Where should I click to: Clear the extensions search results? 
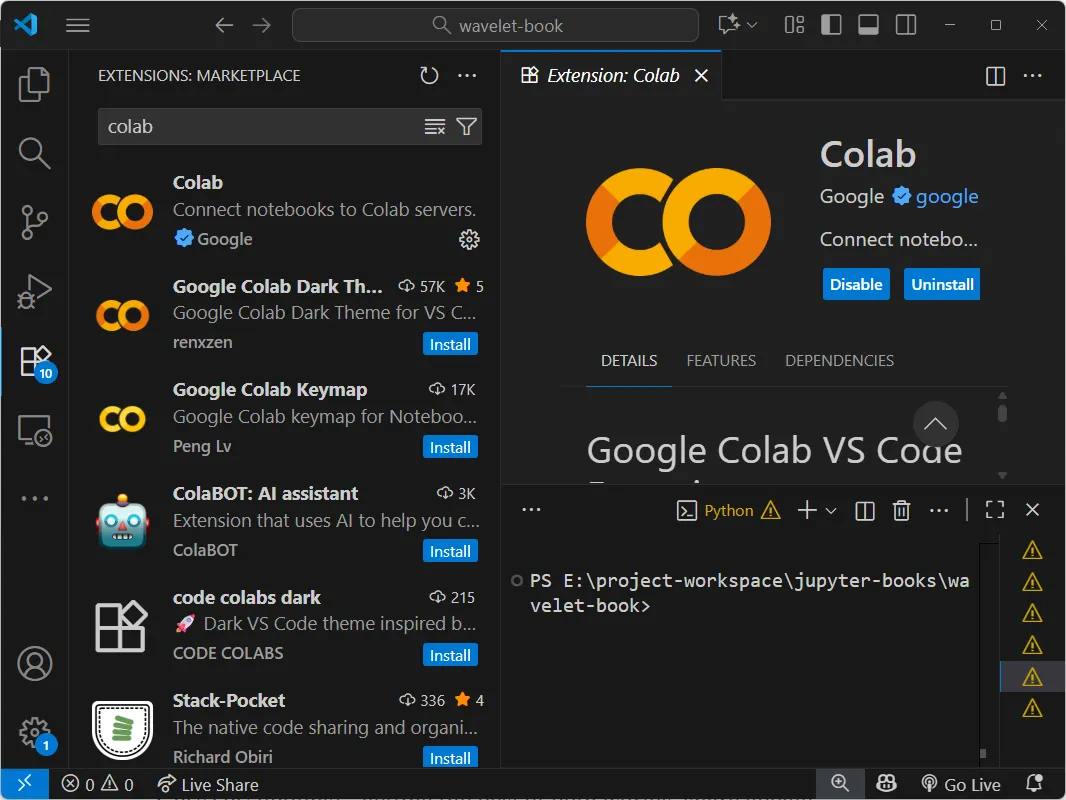(x=434, y=126)
